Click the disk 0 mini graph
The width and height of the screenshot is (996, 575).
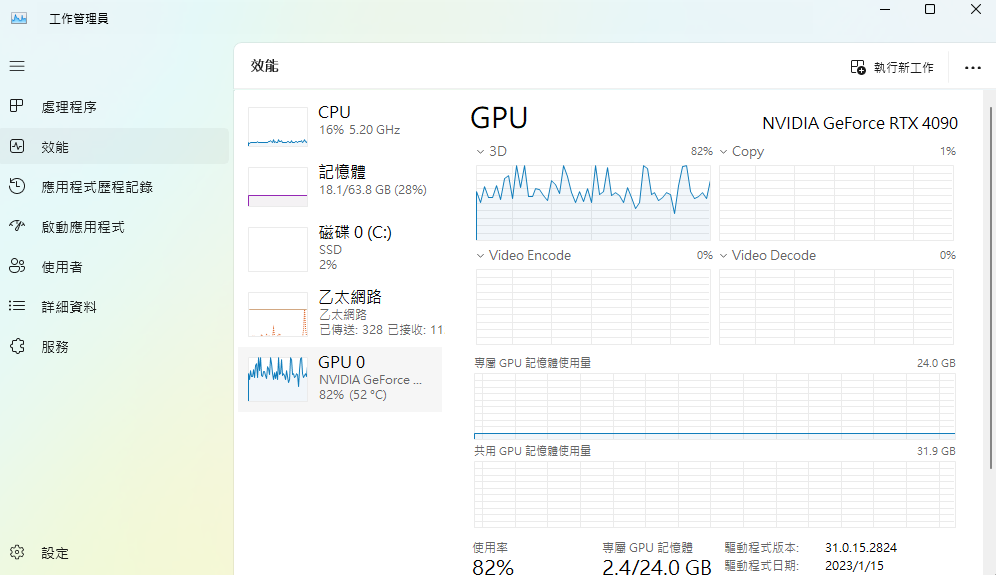278,250
